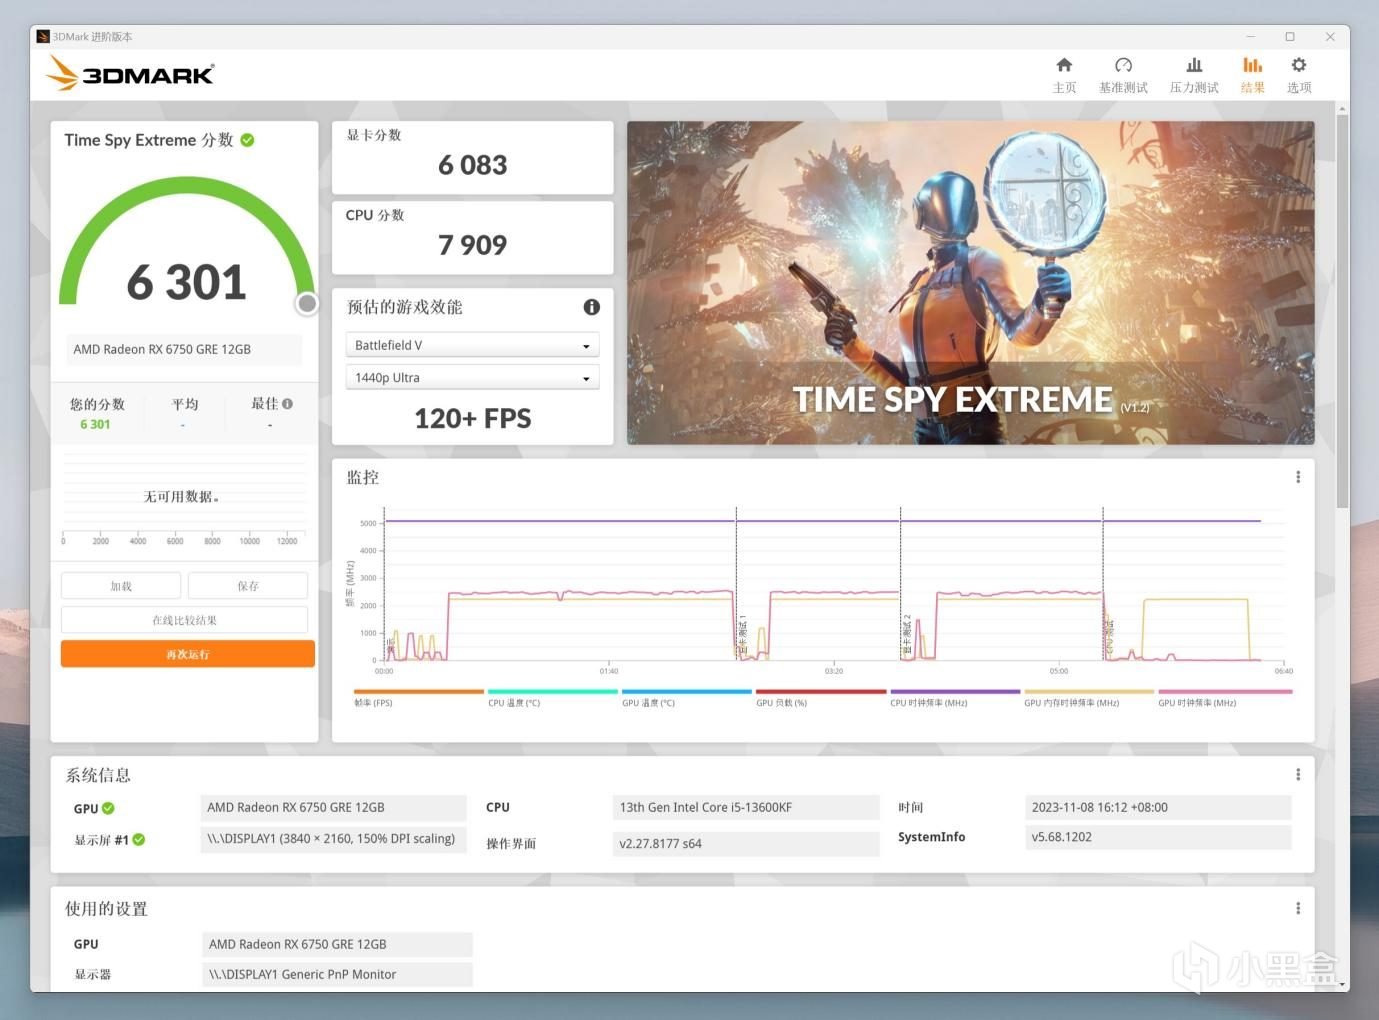Click the 13th Gen Intel Core i5-13600KF field
The height and width of the screenshot is (1020, 1379).
746,807
